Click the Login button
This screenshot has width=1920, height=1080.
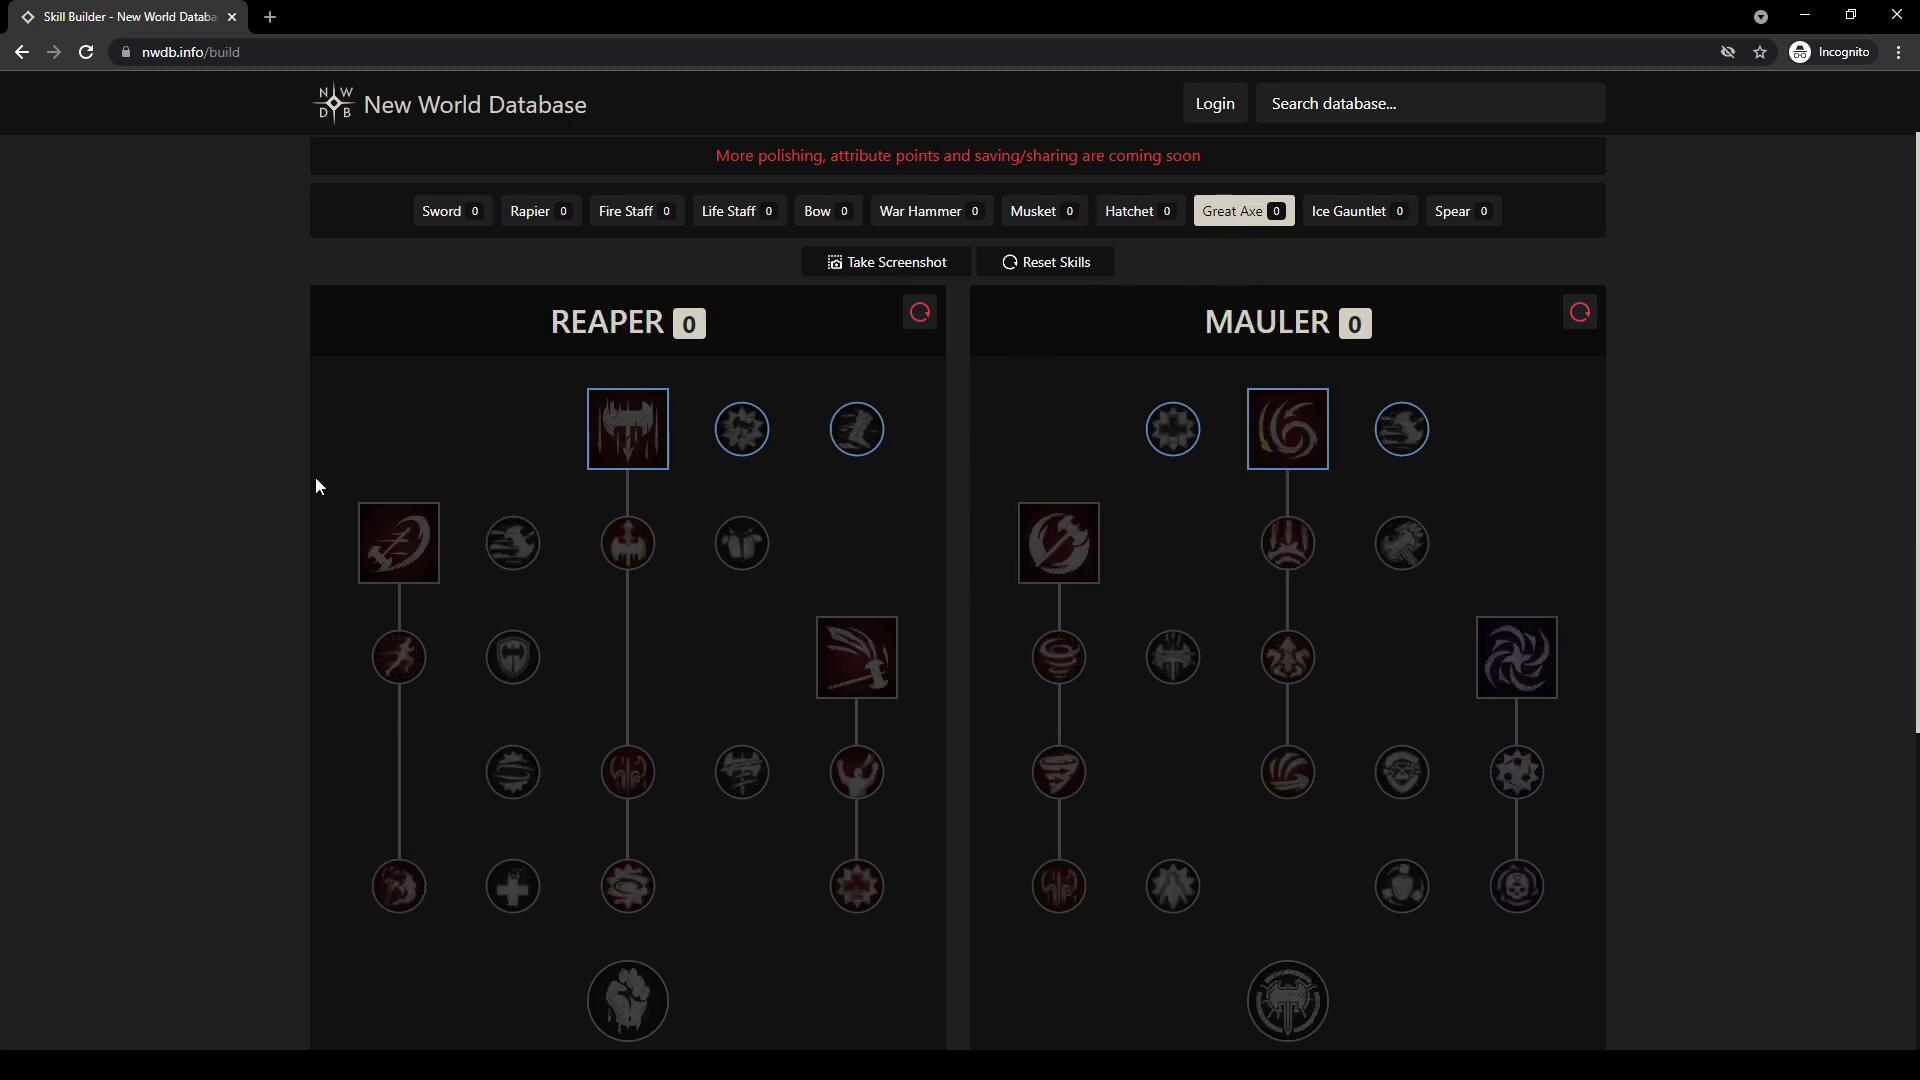[x=1214, y=104]
